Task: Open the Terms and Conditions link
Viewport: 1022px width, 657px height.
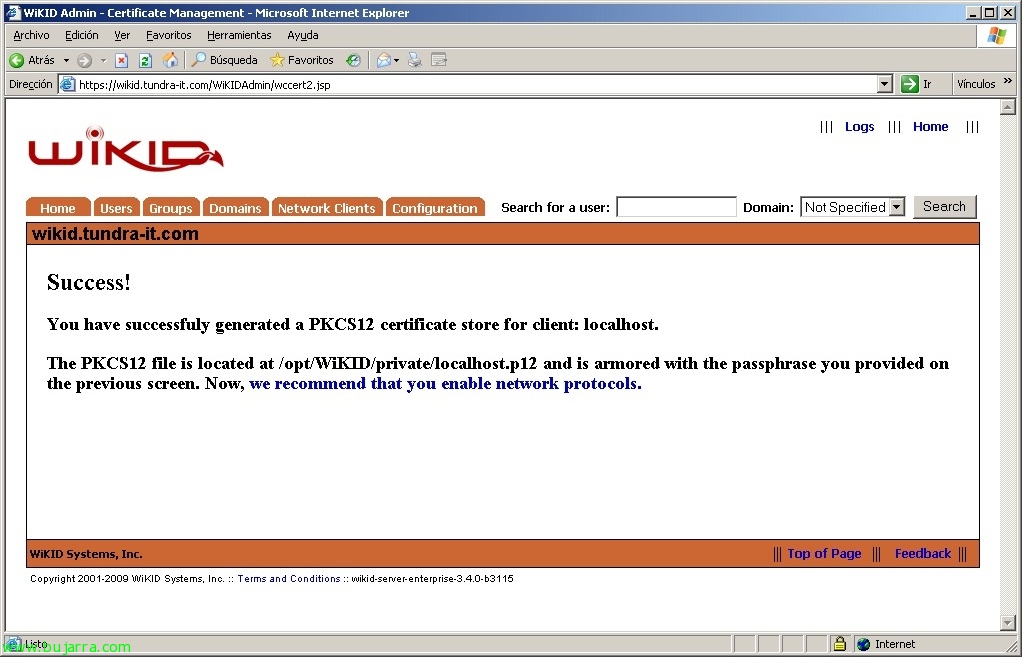Action: pyautogui.click(x=289, y=579)
